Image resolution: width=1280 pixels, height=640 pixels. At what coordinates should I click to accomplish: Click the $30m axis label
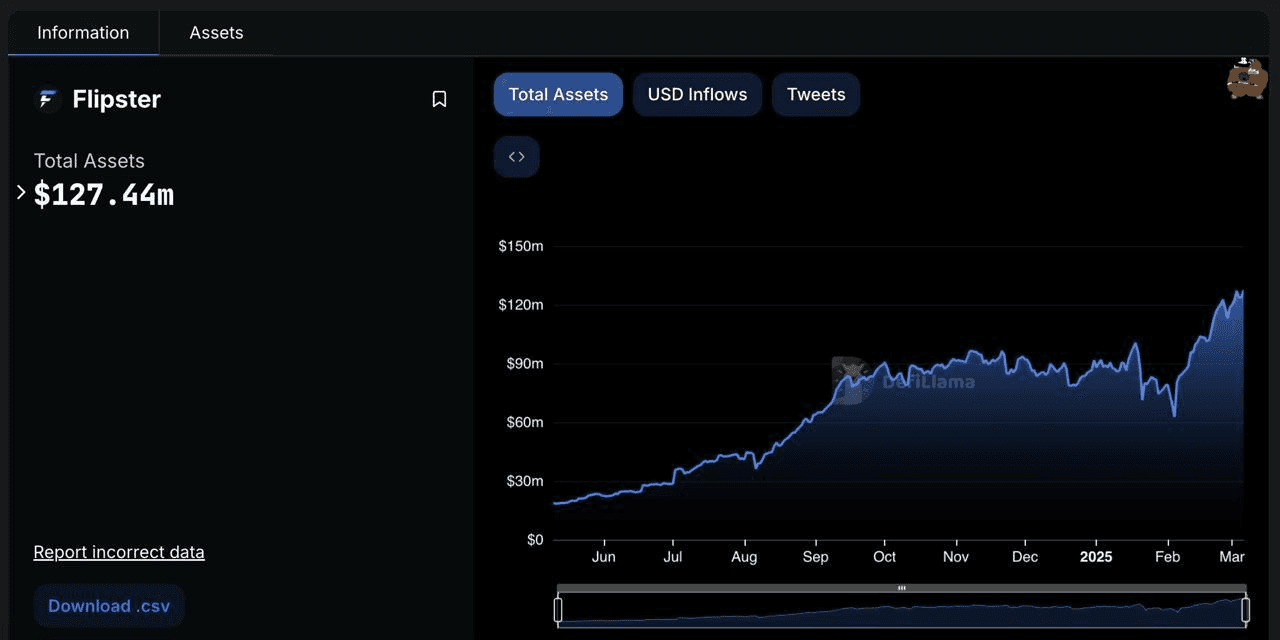click(524, 481)
